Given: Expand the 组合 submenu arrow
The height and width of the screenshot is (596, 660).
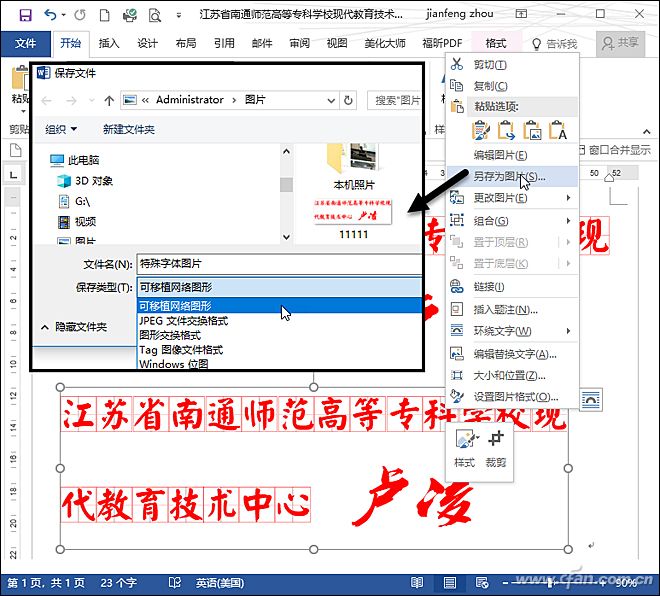Looking at the screenshot, I should click(x=568, y=221).
